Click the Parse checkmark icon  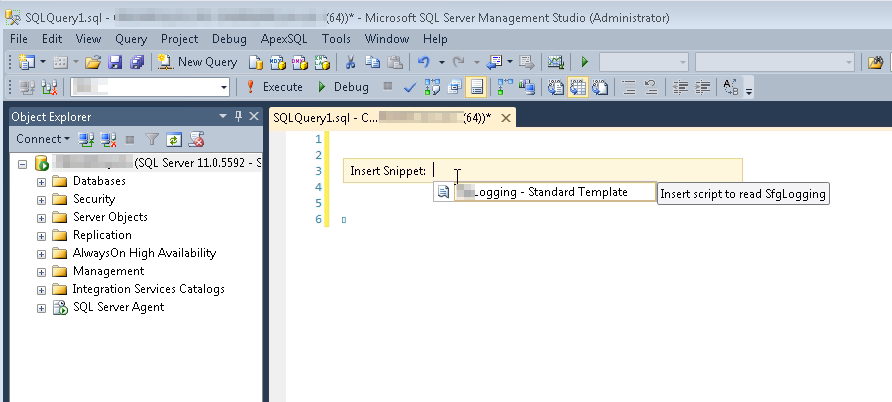coord(409,87)
